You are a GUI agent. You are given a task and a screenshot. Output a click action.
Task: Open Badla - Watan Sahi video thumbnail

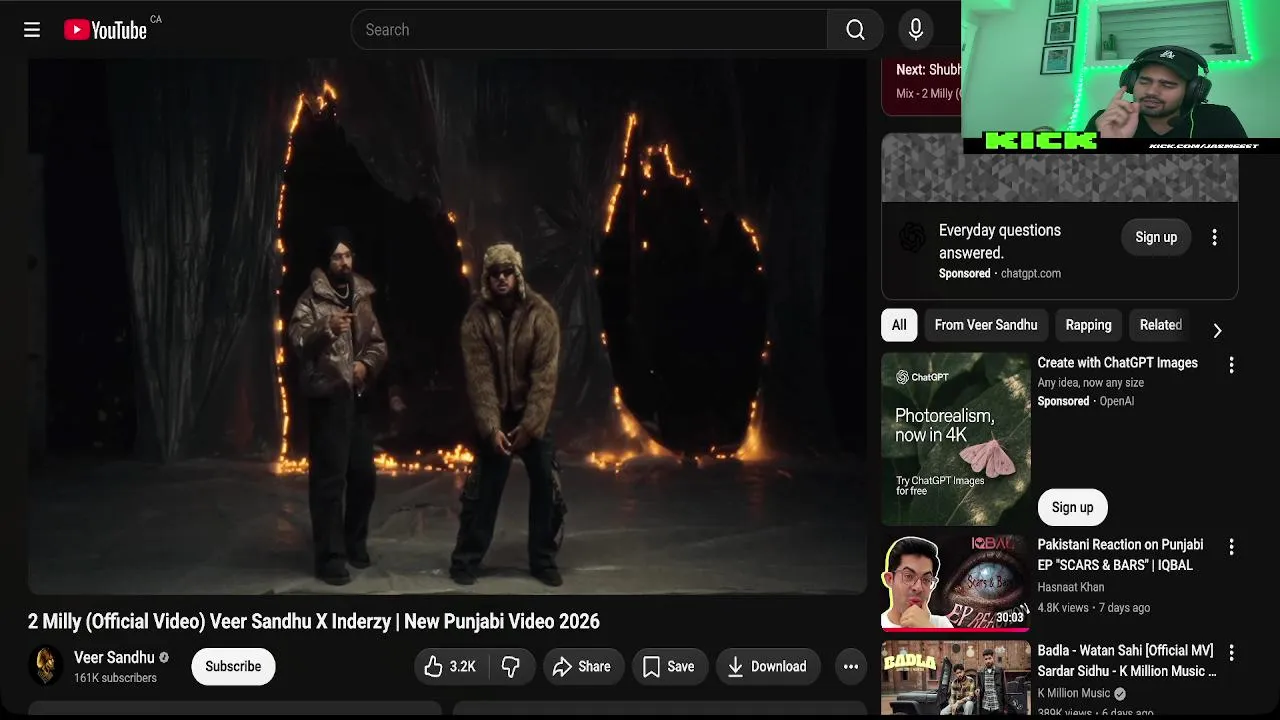click(x=956, y=677)
